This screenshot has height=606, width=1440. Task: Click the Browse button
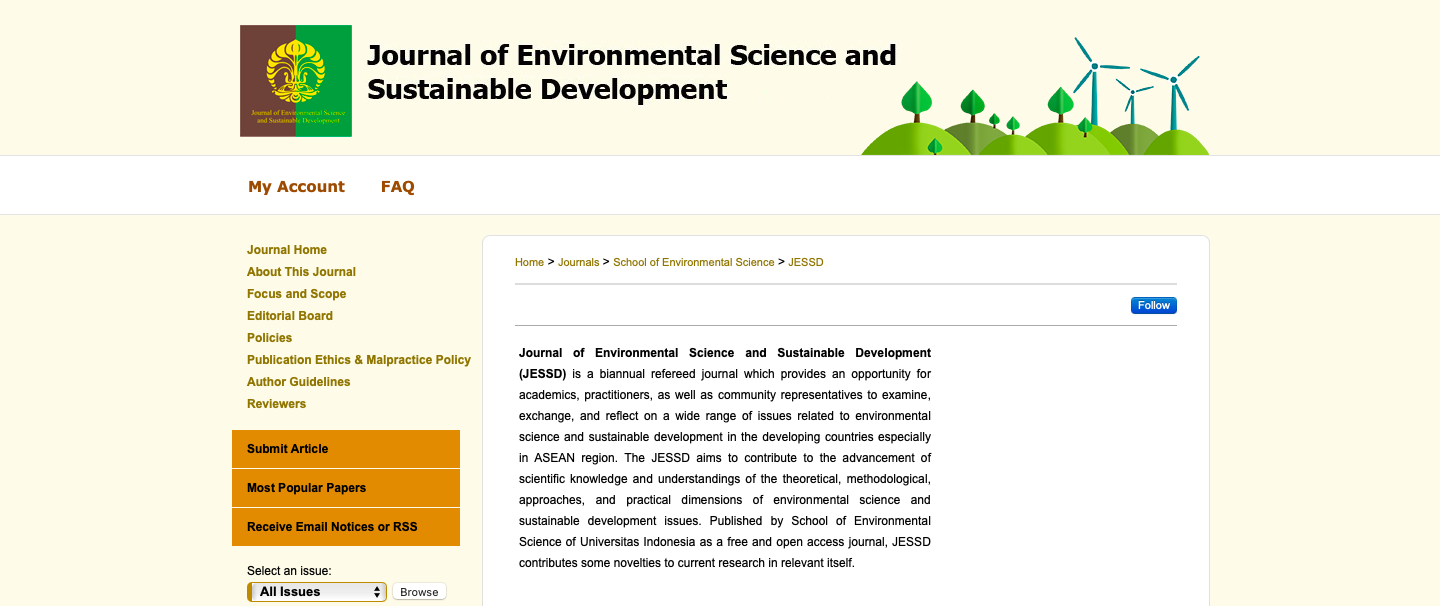419,592
